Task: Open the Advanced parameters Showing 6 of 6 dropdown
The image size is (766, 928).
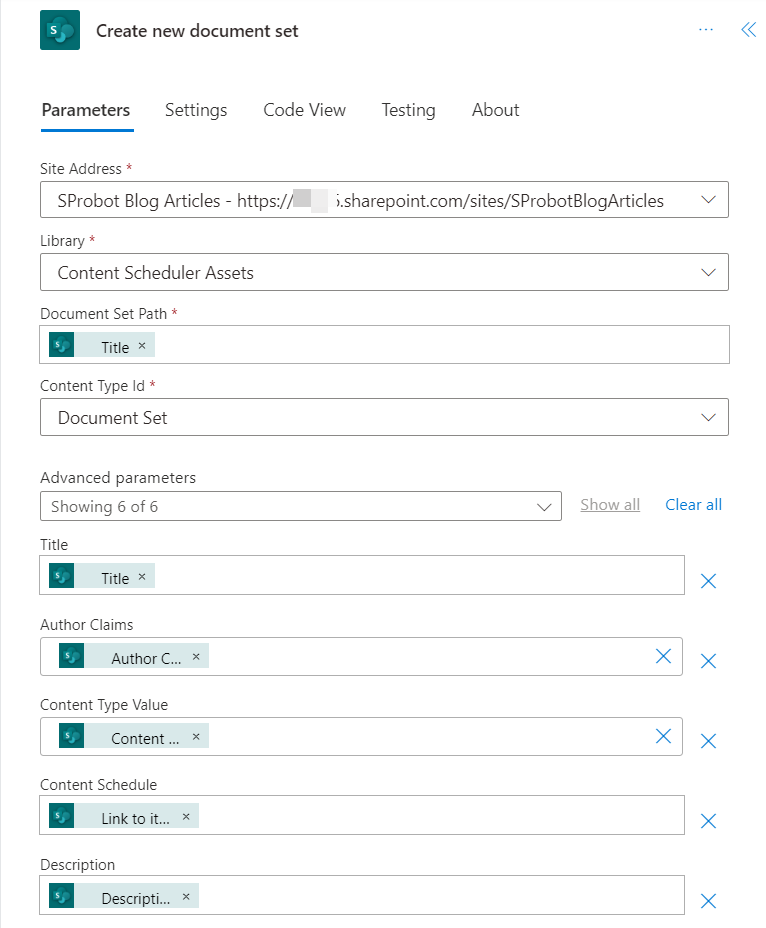Action: pos(301,506)
